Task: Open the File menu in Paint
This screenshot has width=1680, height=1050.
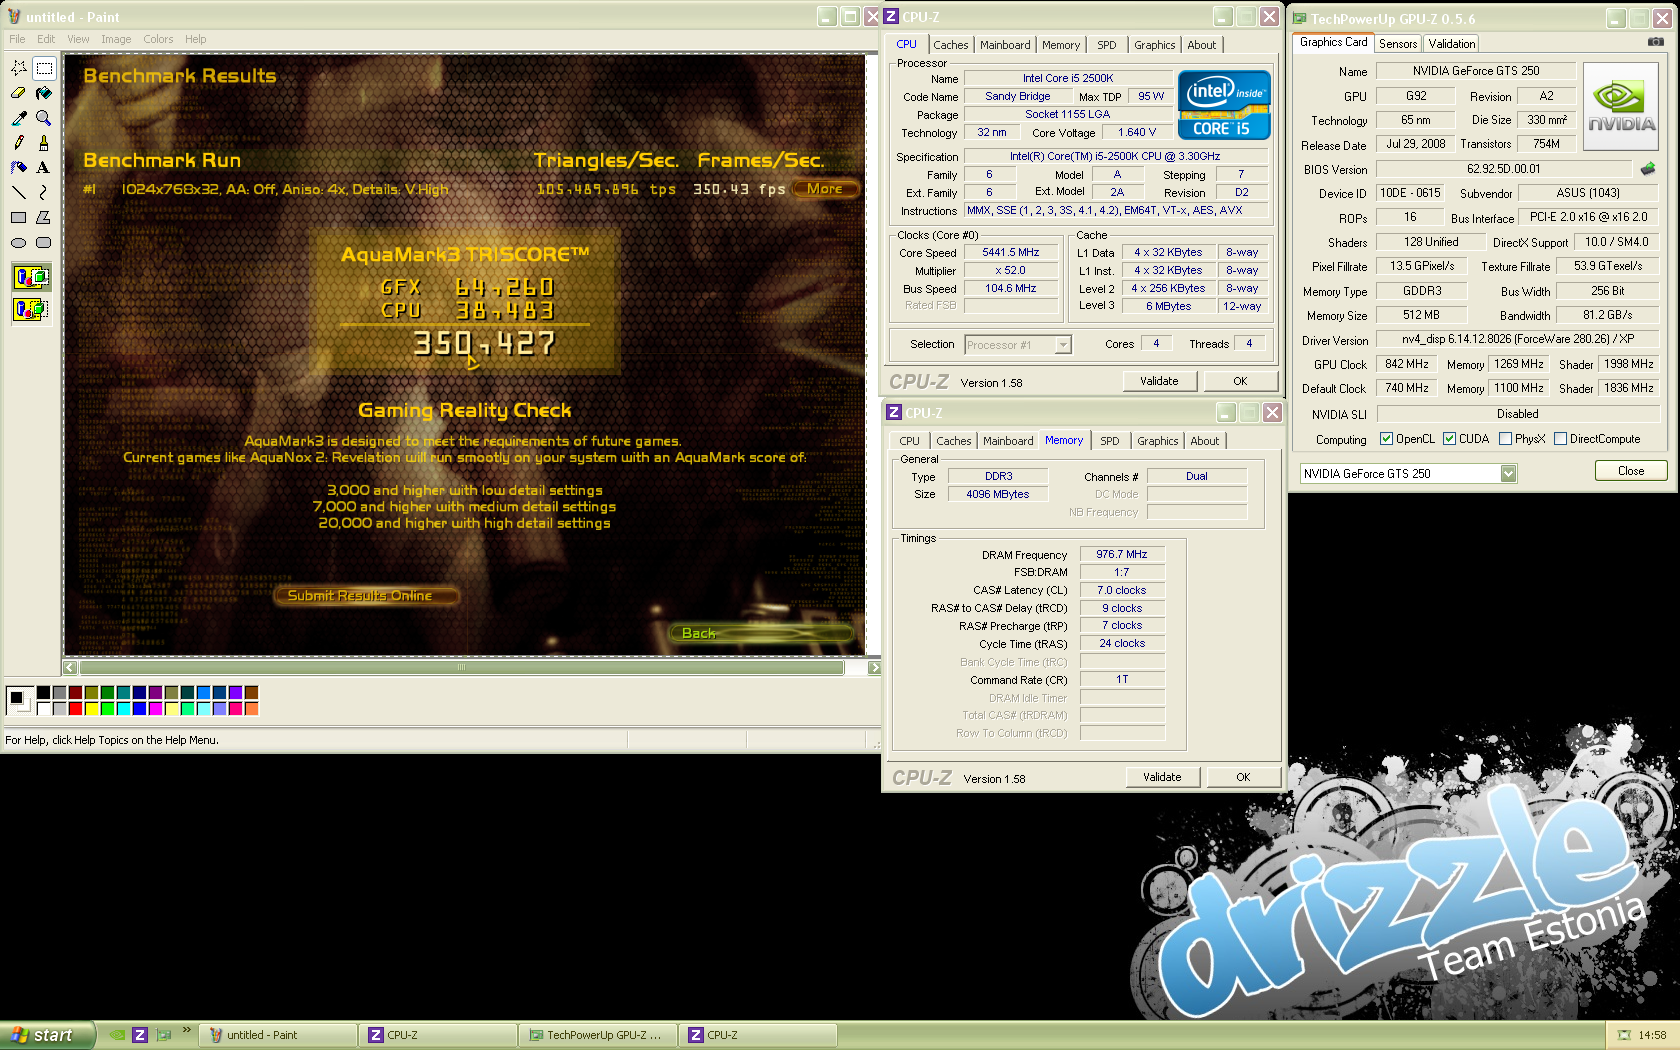Action: [17, 39]
